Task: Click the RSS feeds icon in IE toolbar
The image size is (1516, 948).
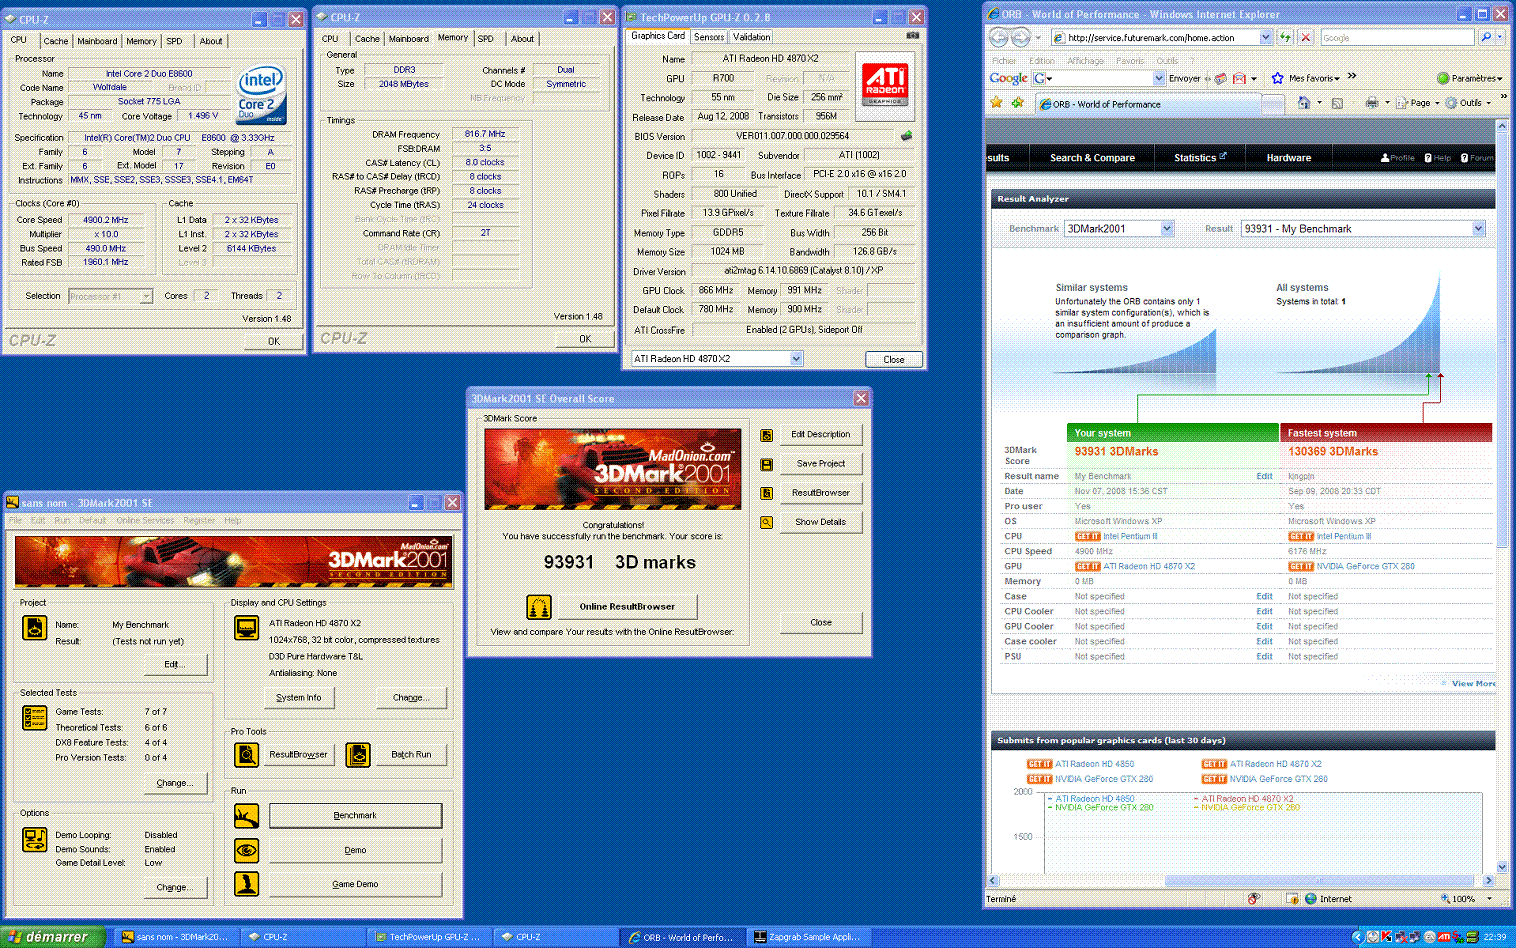Action: [1337, 102]
